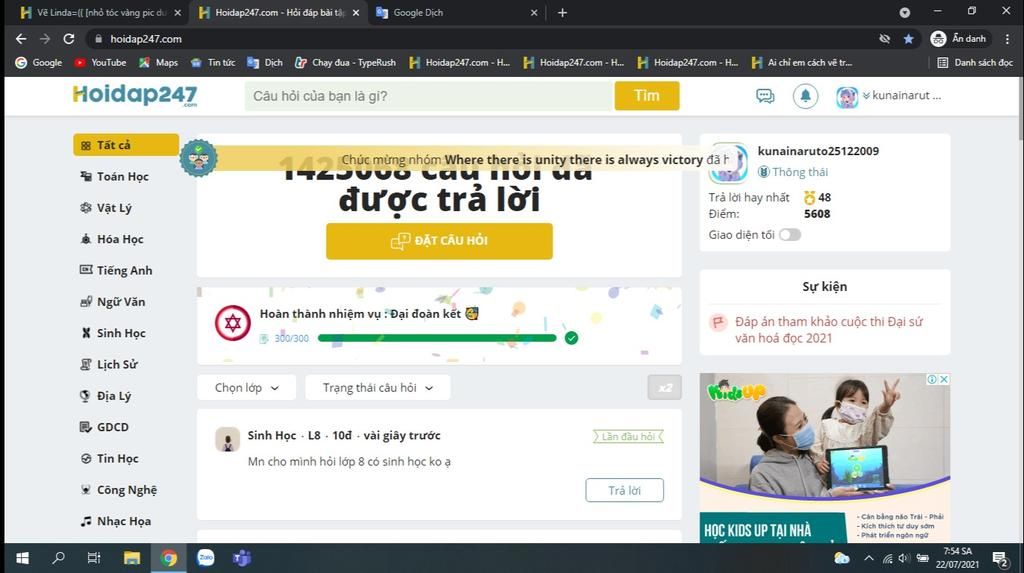Click the Địa Lý globe icon
The height and width of the screenshot is (573, 1024).
86,395
